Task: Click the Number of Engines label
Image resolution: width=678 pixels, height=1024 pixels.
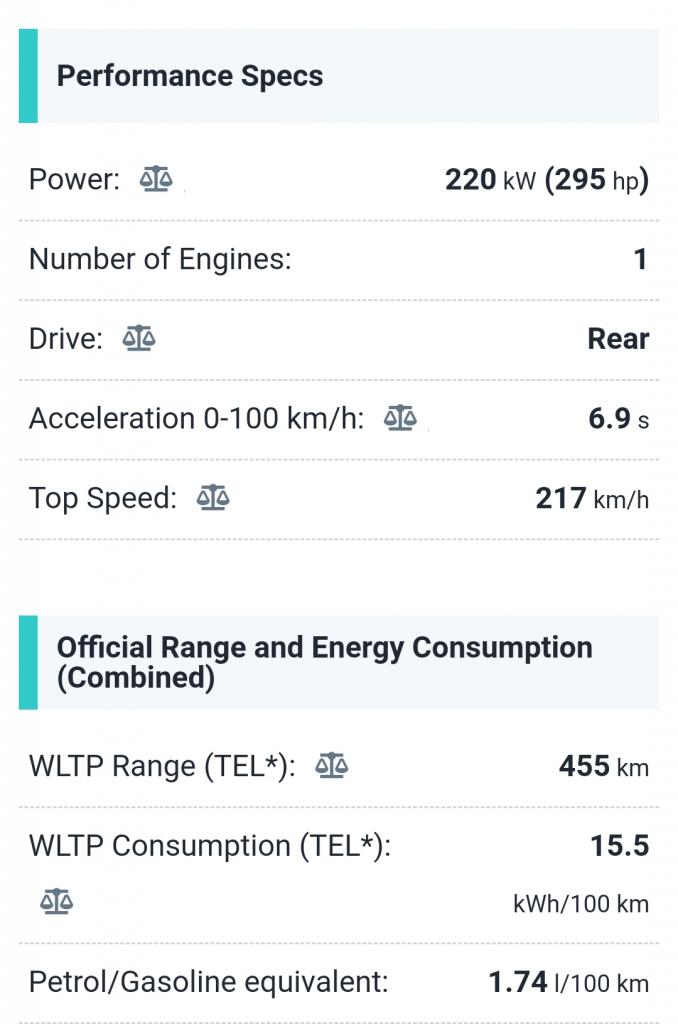Action: (x=160, y=260)
